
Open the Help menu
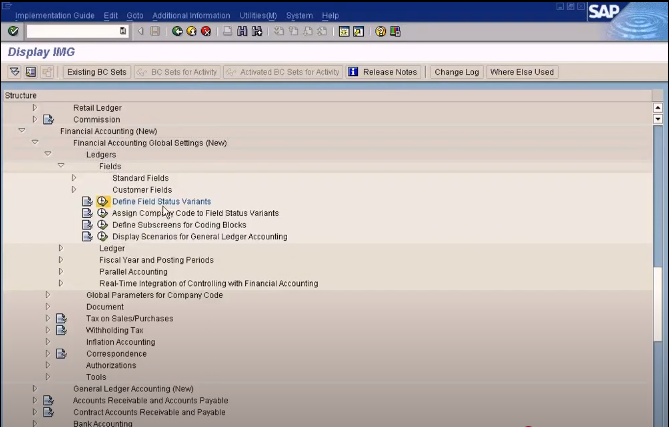click(330, 15)
